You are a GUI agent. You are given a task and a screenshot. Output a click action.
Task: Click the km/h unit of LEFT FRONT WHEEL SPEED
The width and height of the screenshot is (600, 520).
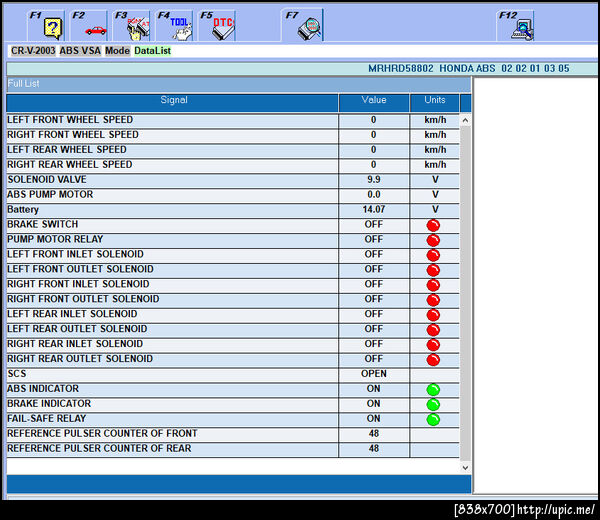click(435, 120)
